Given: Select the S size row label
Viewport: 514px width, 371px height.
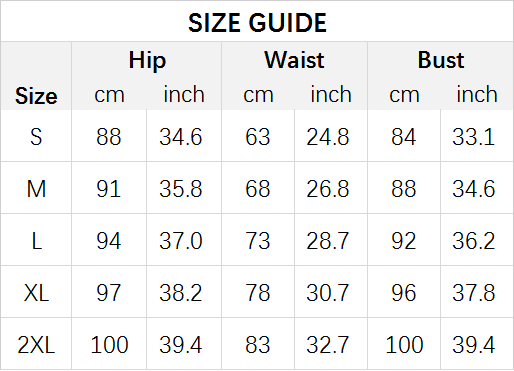Looking at the screenshot, I should [x=36, y=137].
